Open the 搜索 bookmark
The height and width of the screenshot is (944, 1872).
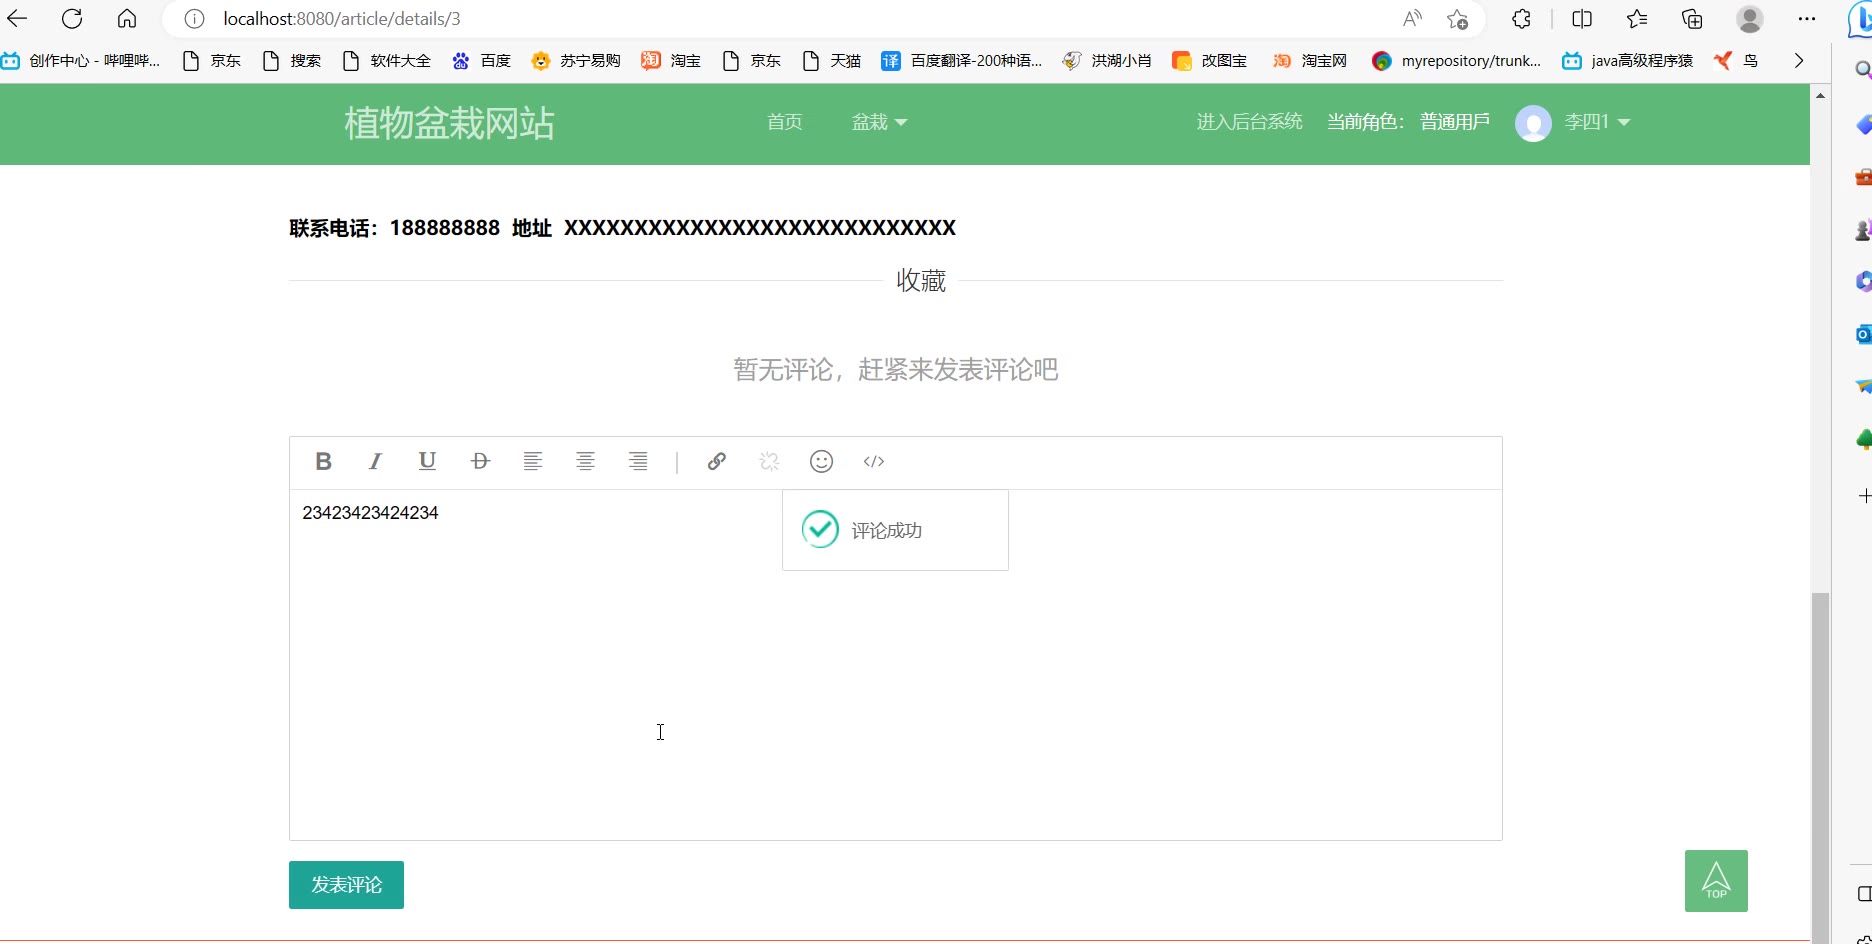[292, 61]
